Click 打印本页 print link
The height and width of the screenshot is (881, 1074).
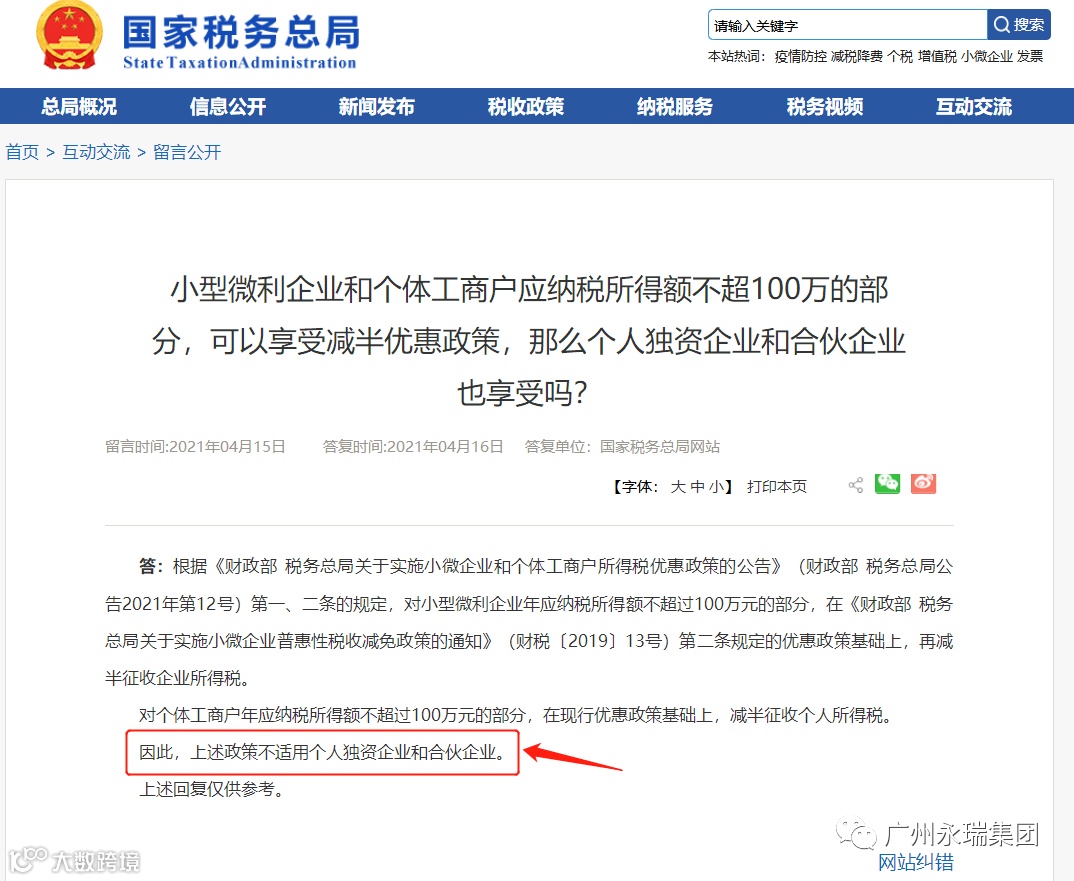tap(777, 486)
